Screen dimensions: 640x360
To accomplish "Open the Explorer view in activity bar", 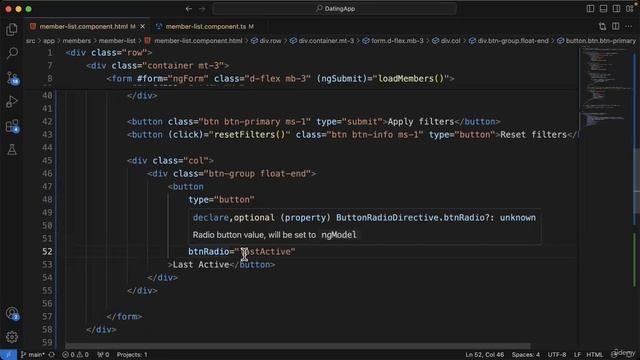I will tap(12, 29).
